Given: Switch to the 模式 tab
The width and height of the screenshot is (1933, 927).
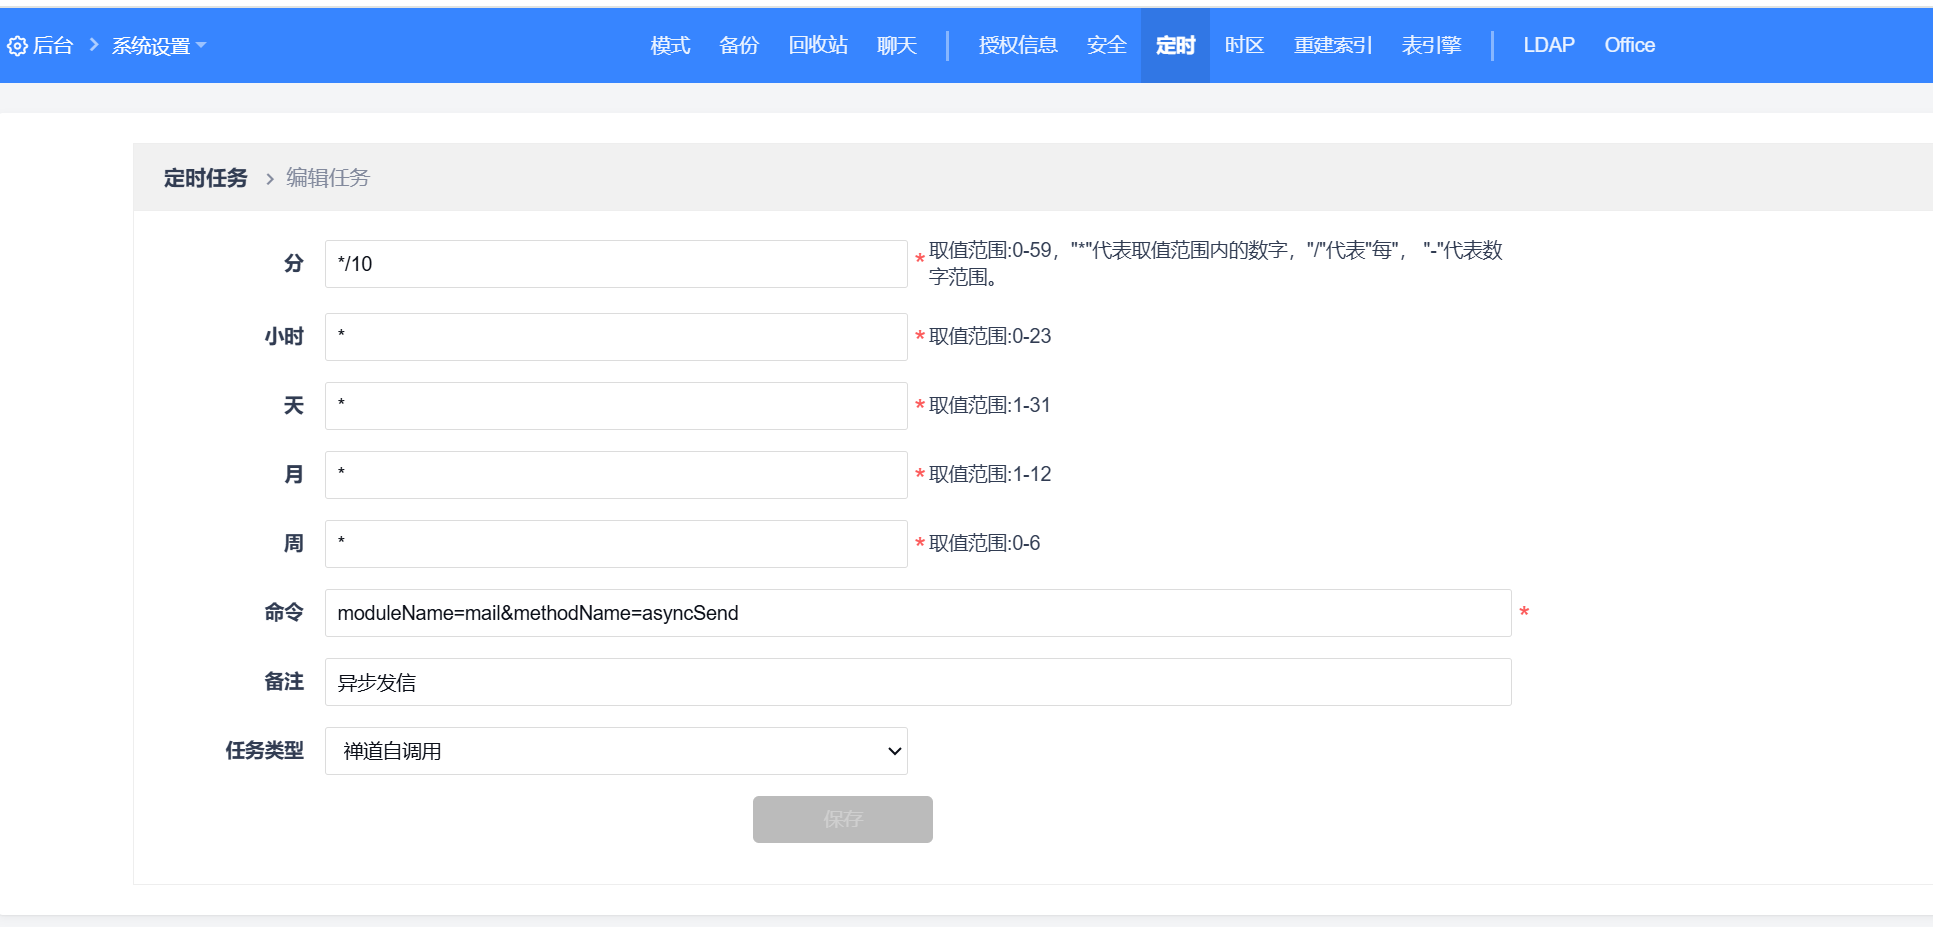Looking at the screenshot, I should (x=670, y=45).
